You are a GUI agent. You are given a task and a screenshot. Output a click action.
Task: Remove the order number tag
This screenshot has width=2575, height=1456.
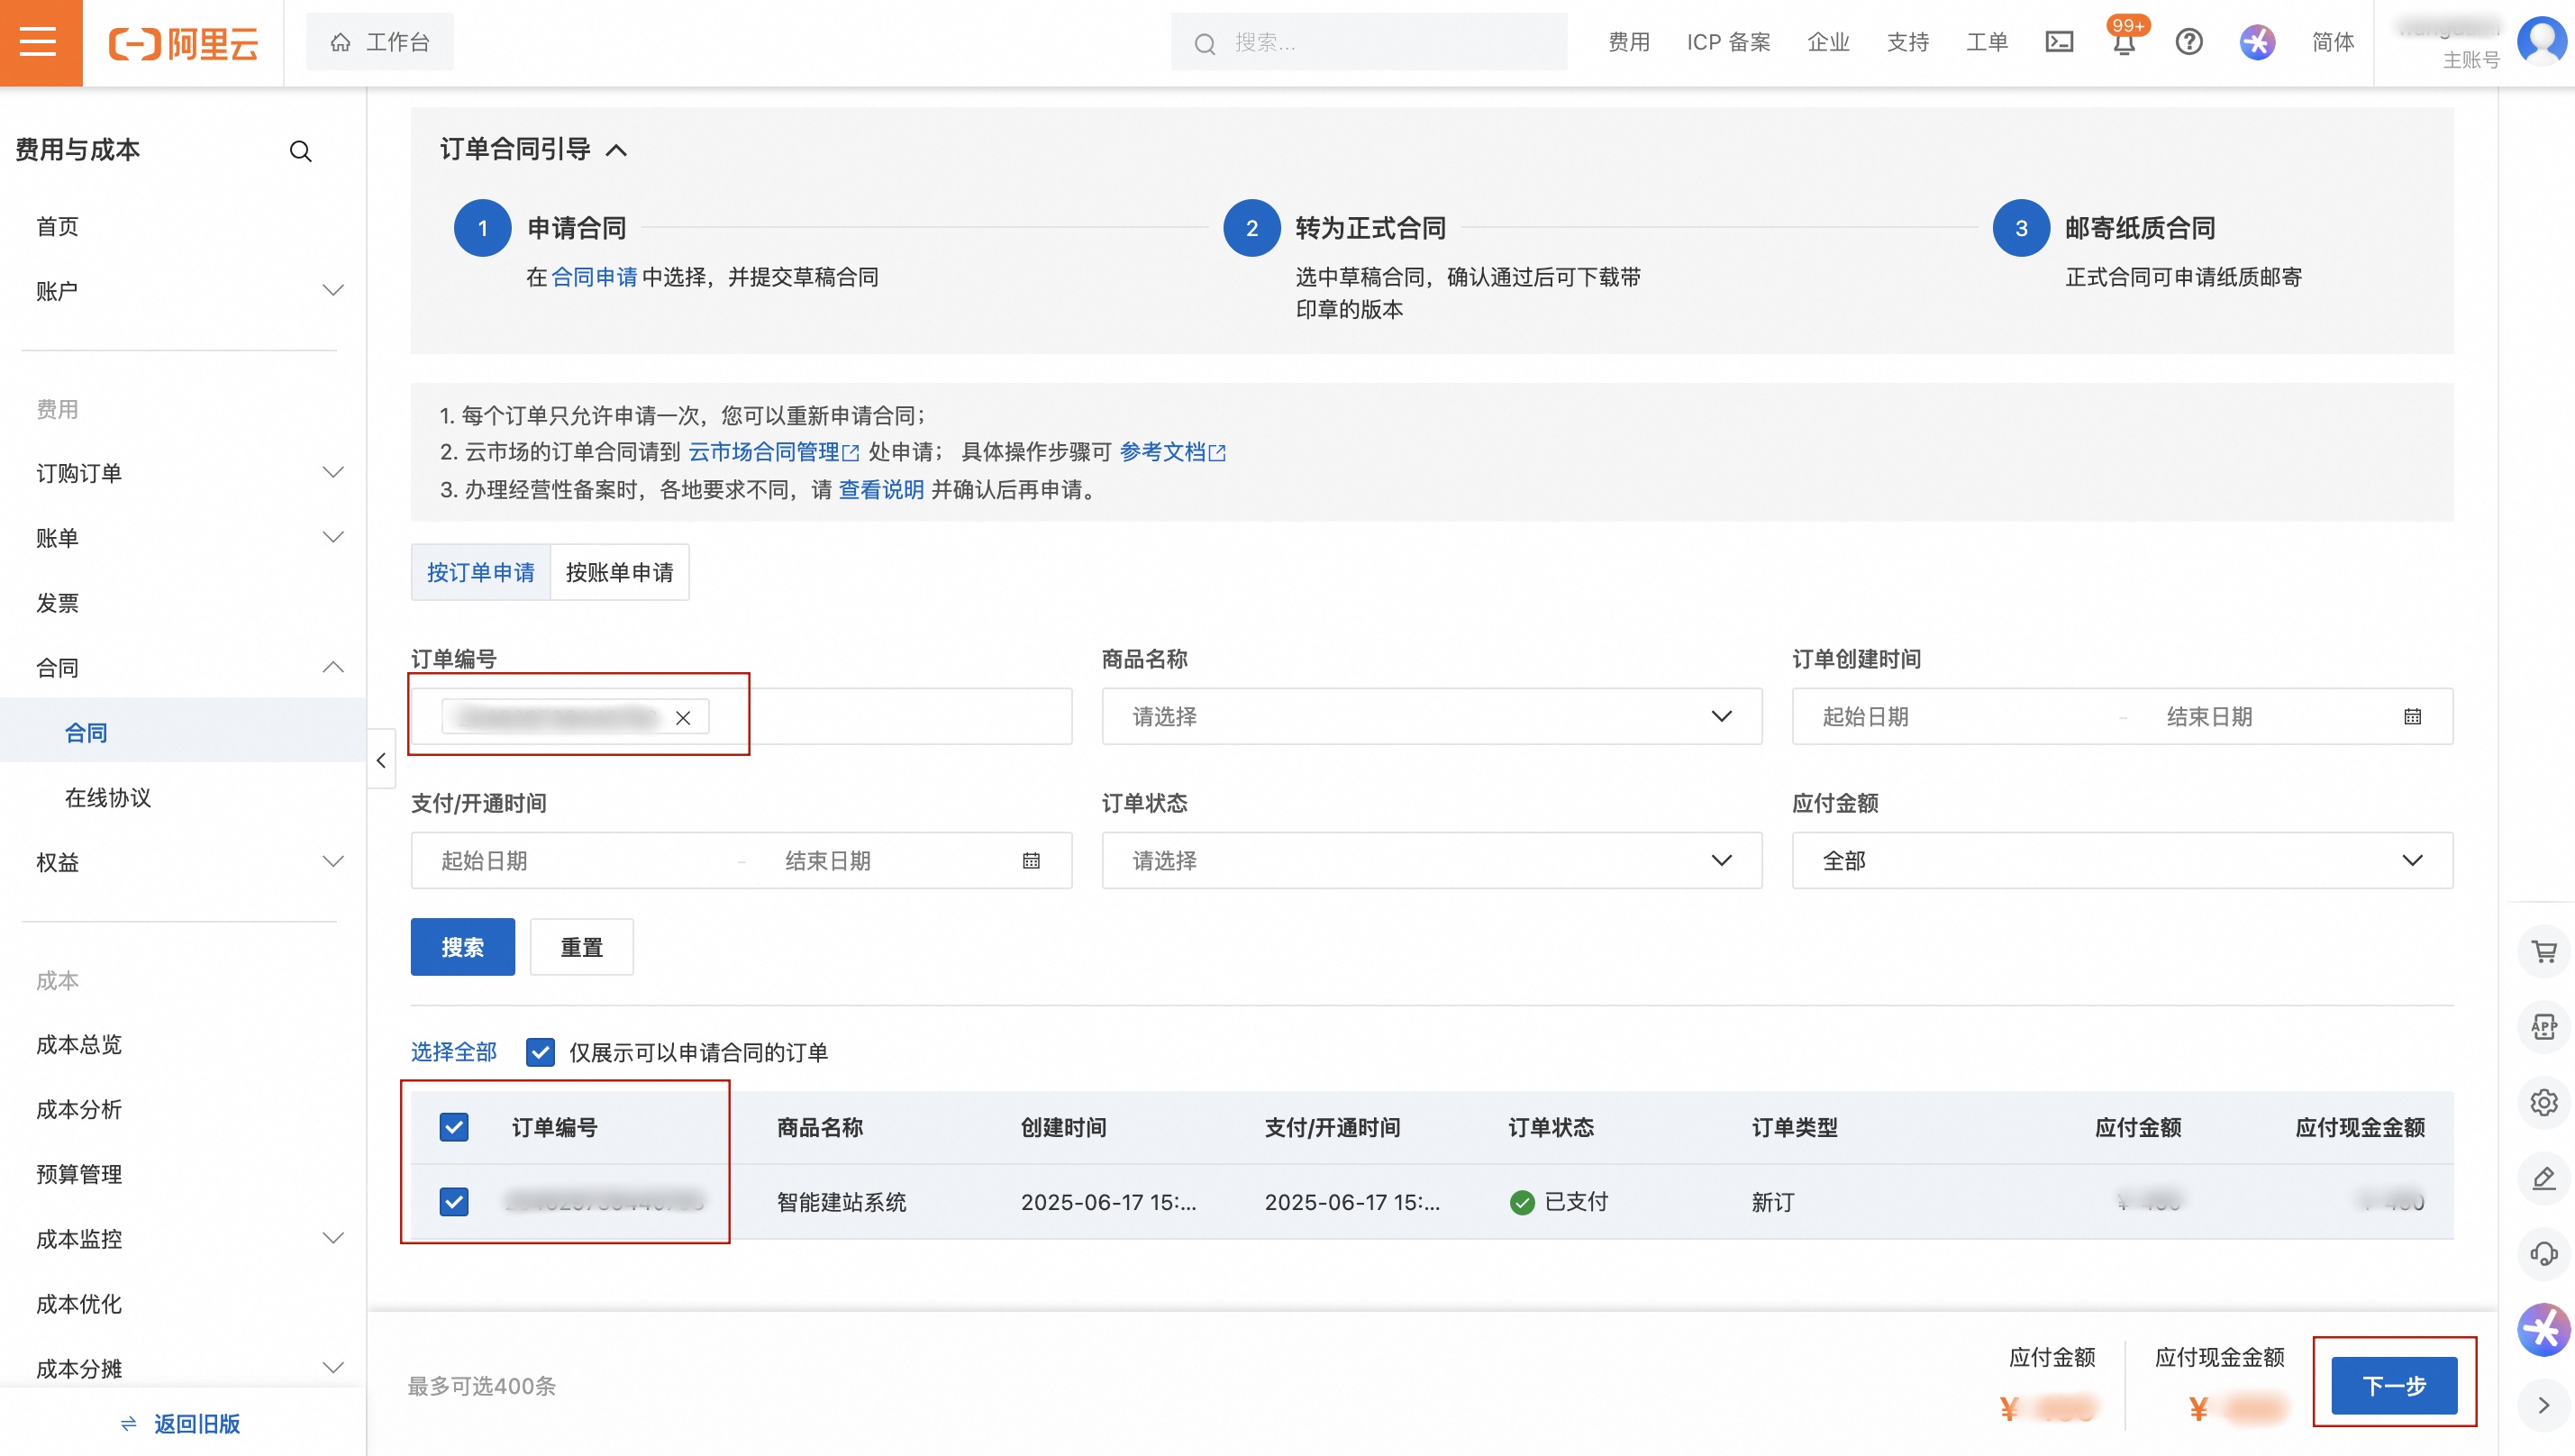(x=683, y=718)
